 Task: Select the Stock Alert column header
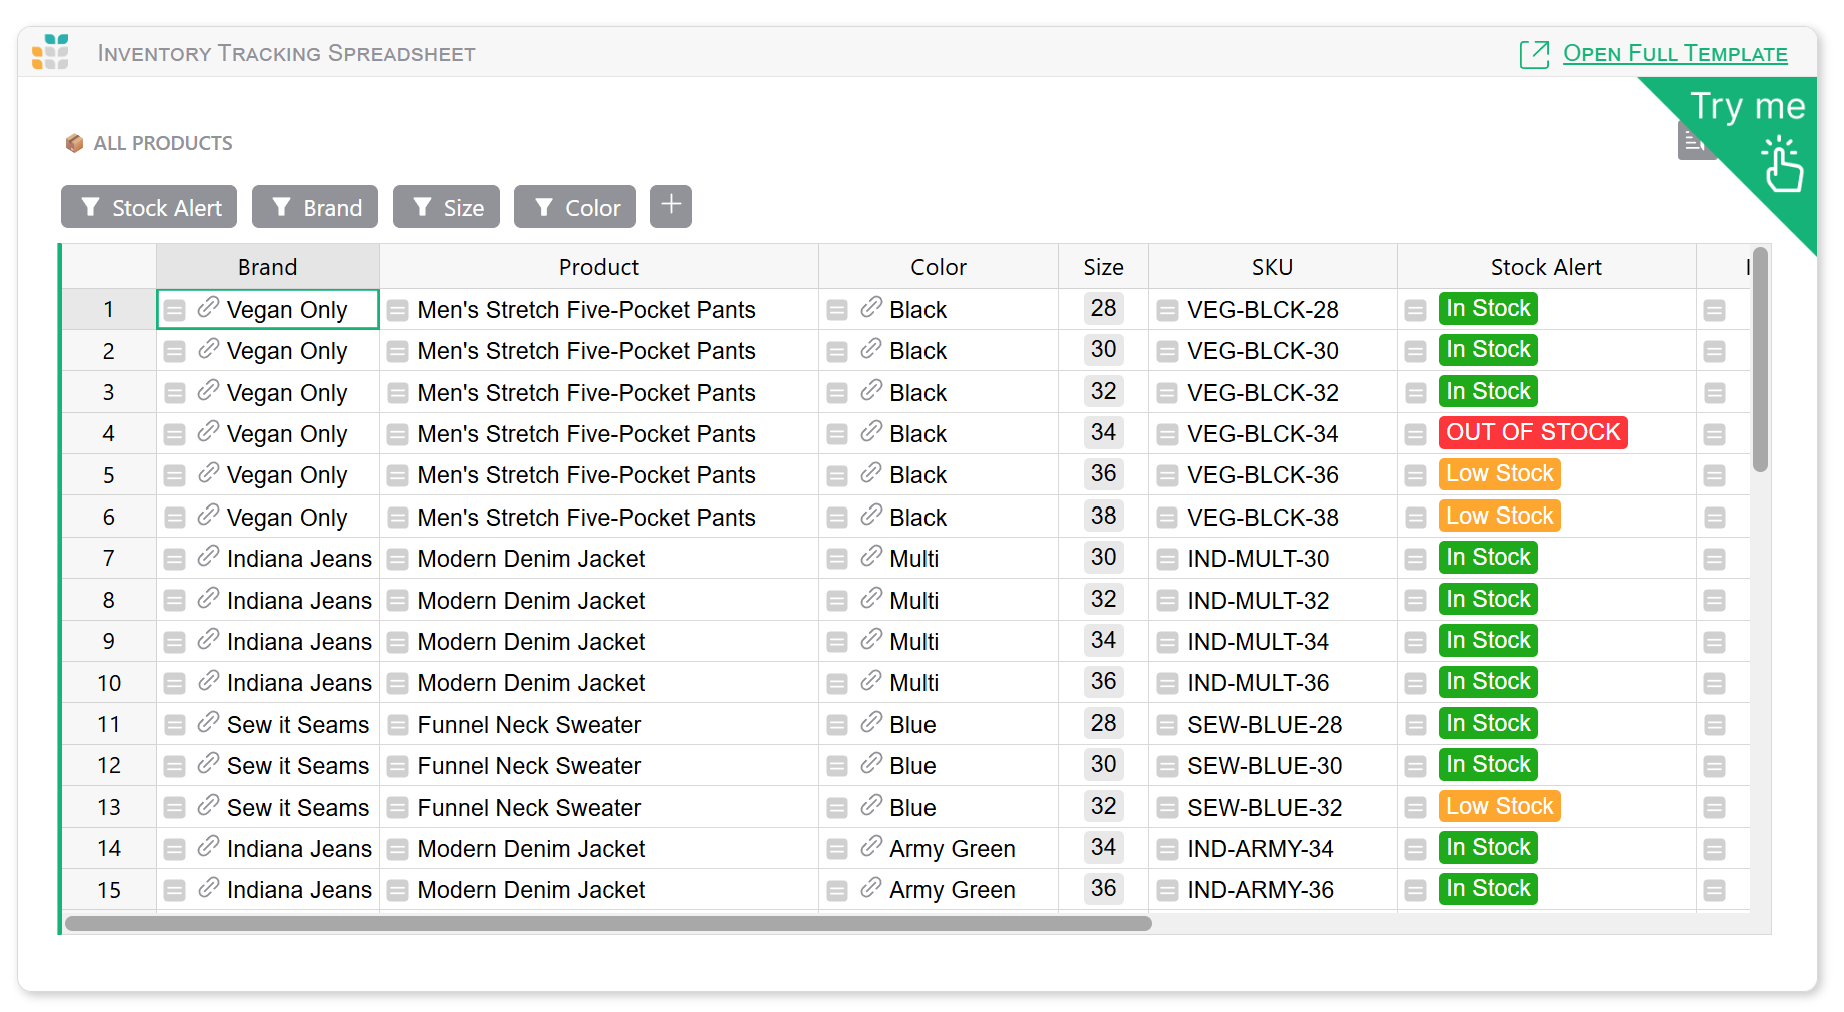click(x=1547, y=267)
